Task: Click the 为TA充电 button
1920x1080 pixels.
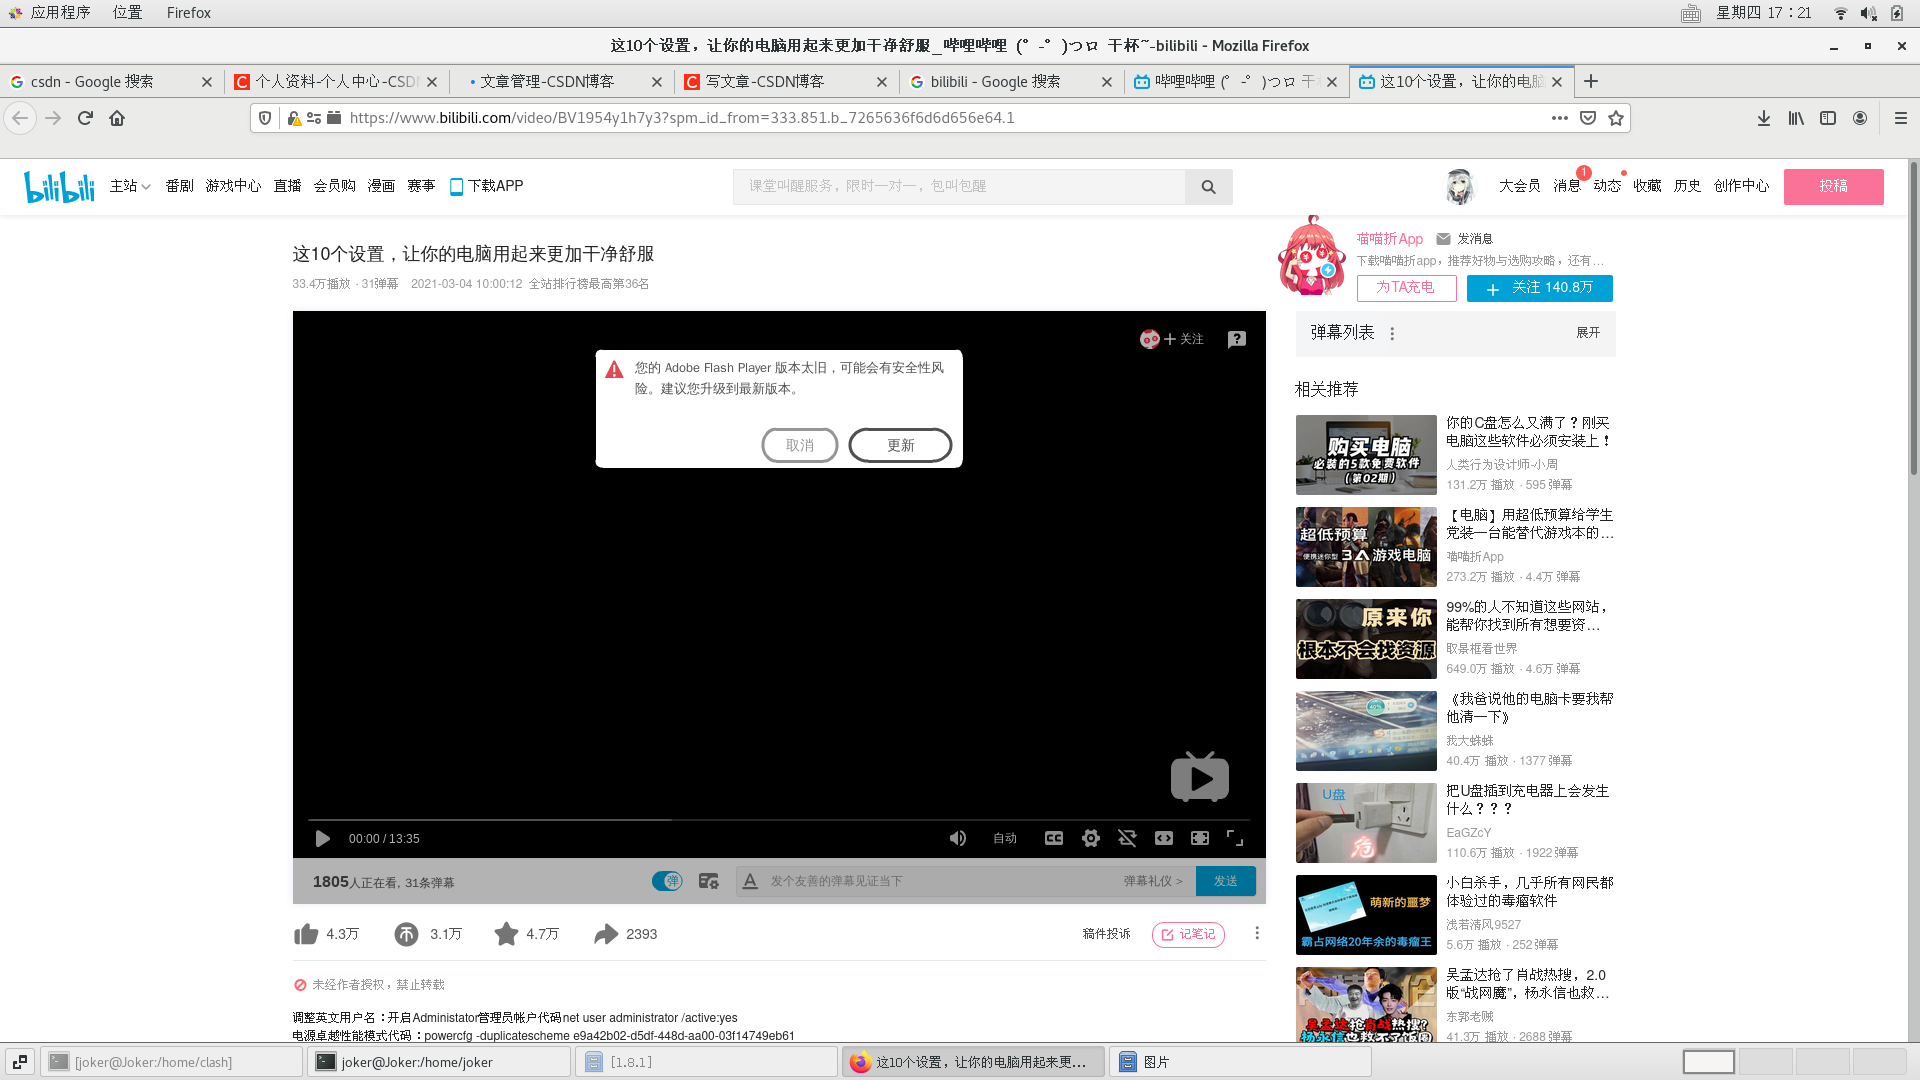Action: (1406, 288)
